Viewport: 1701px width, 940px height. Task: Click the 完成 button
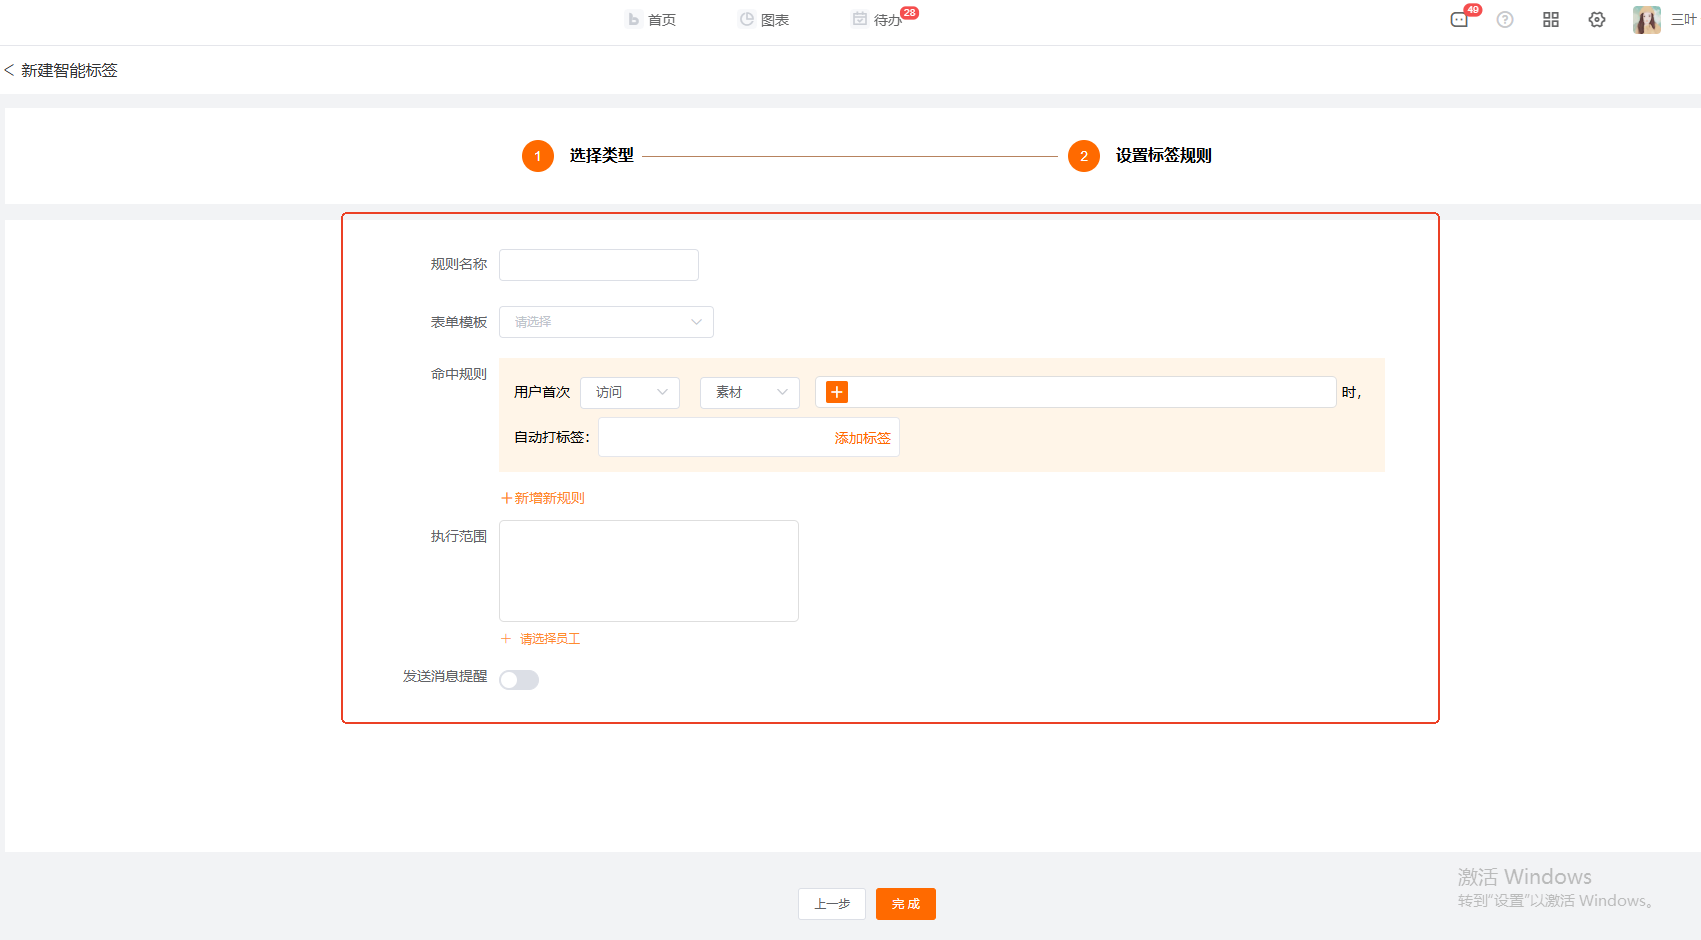point(906,904)
